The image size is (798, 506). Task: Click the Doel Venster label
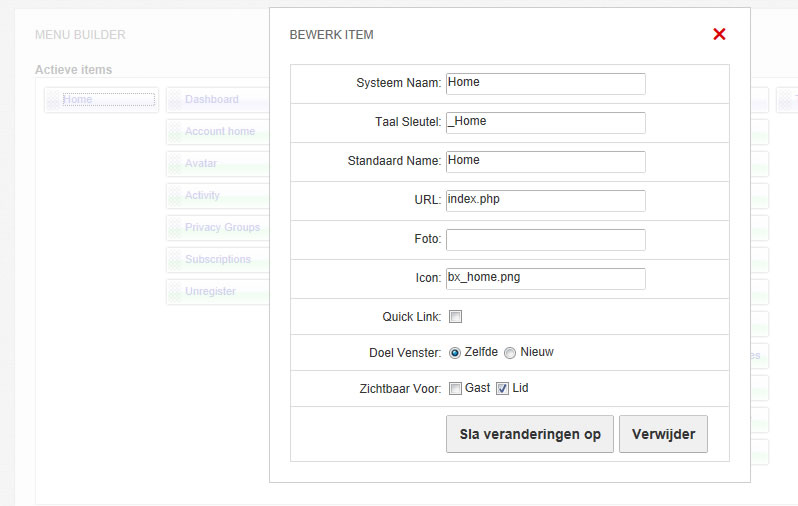pyautogui.click(x=405, y=353)
